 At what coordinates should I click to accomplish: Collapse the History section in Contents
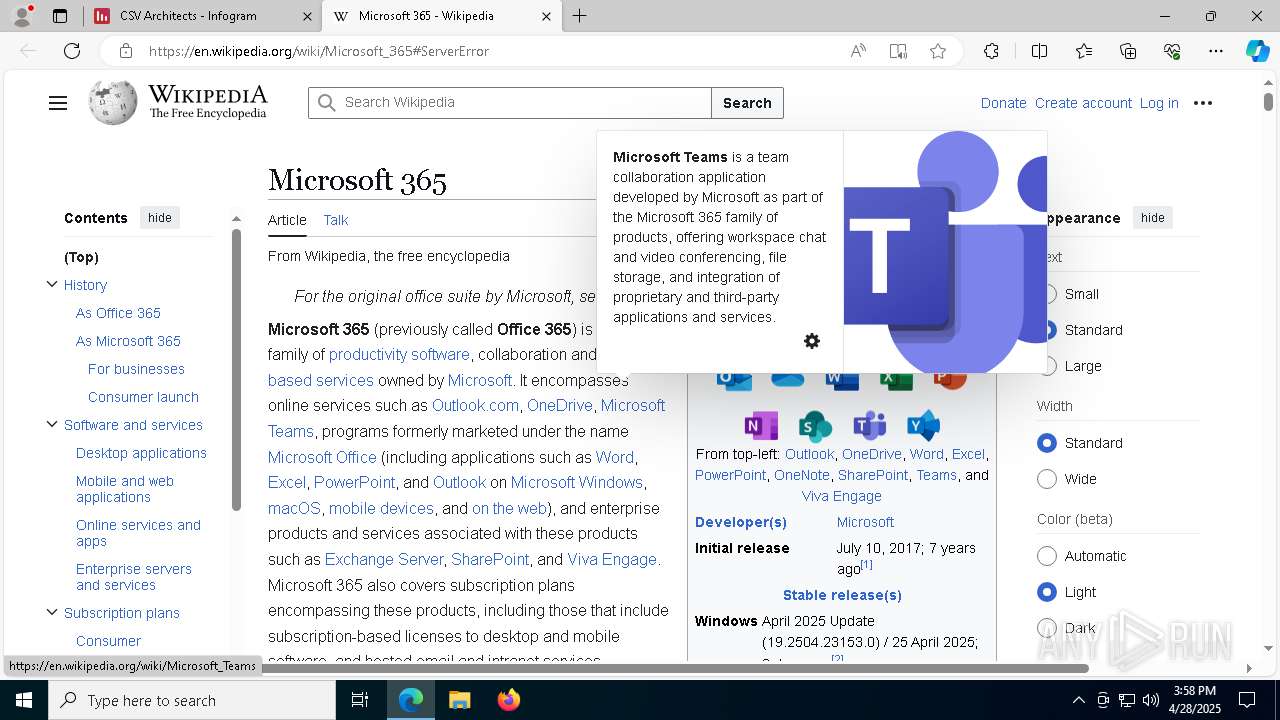[x=52, y=284]
